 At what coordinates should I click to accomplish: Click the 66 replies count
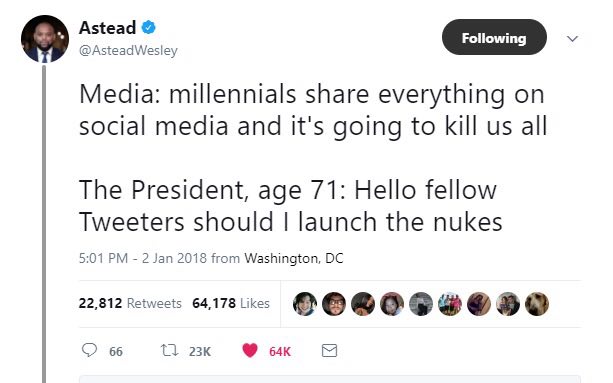[x=116, y=351]
